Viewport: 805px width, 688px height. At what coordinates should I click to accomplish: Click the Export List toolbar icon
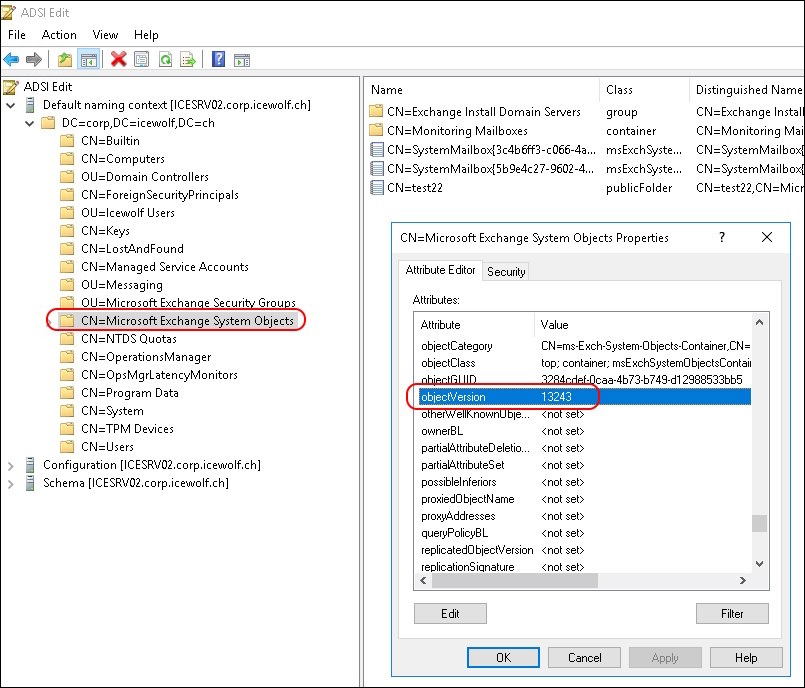[188, 59]
